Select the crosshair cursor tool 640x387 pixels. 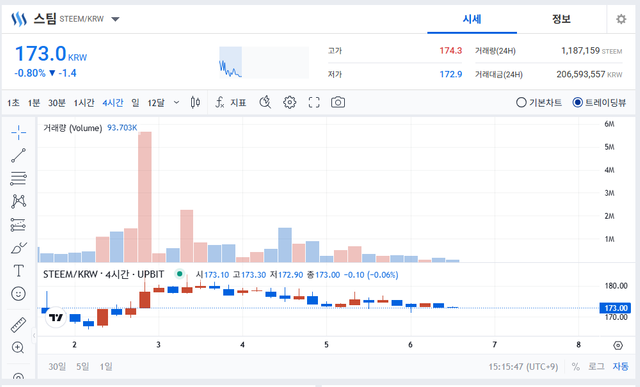[x=18, y=133]
